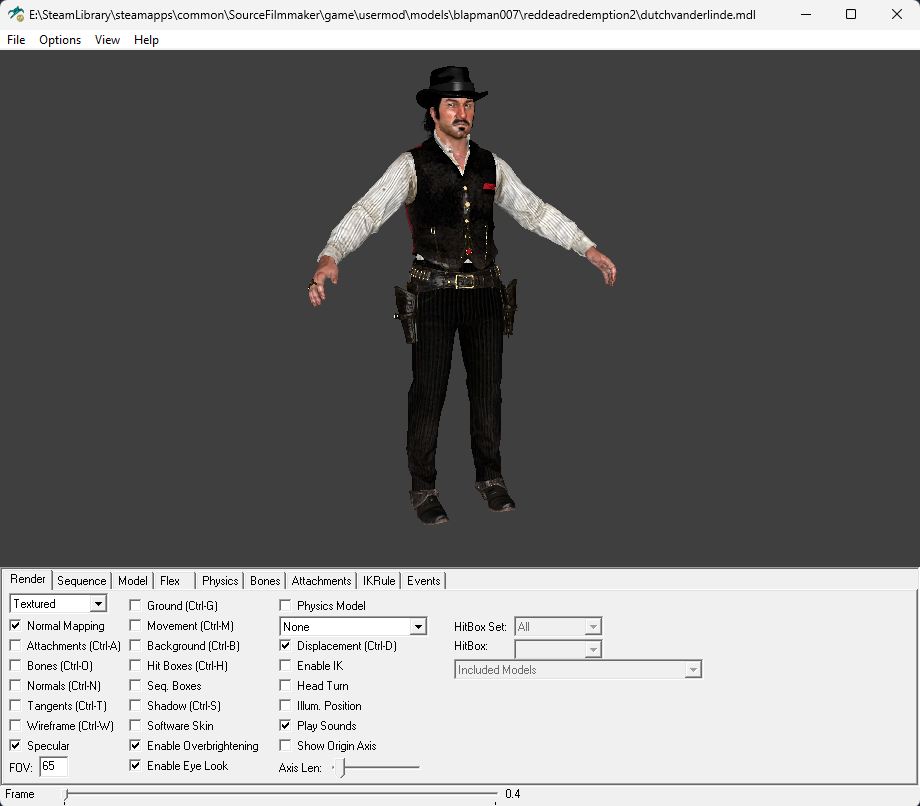Minimize the model viewer window
Viewport: 920px width, 806px height.
pos(806,15)
